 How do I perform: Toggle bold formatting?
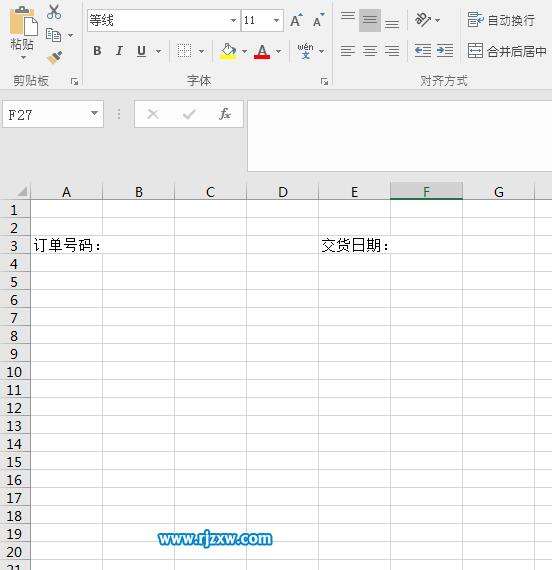click(x=97, y=51)
